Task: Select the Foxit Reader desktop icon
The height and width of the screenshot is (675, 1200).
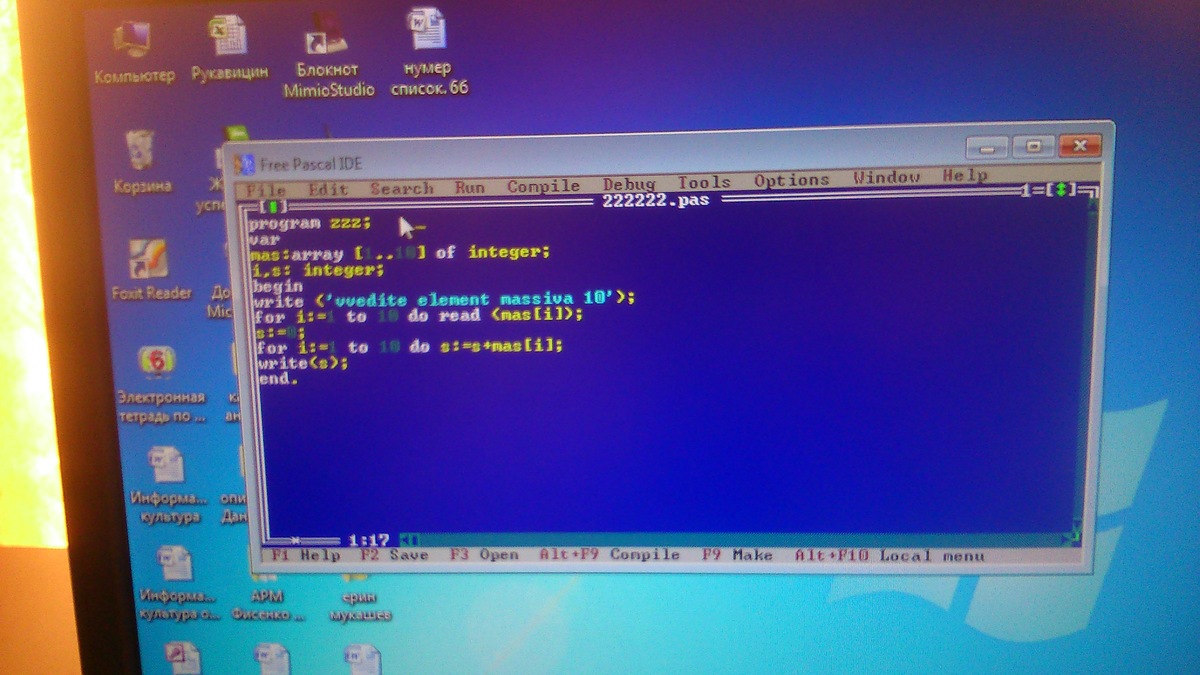Action: 151,270
